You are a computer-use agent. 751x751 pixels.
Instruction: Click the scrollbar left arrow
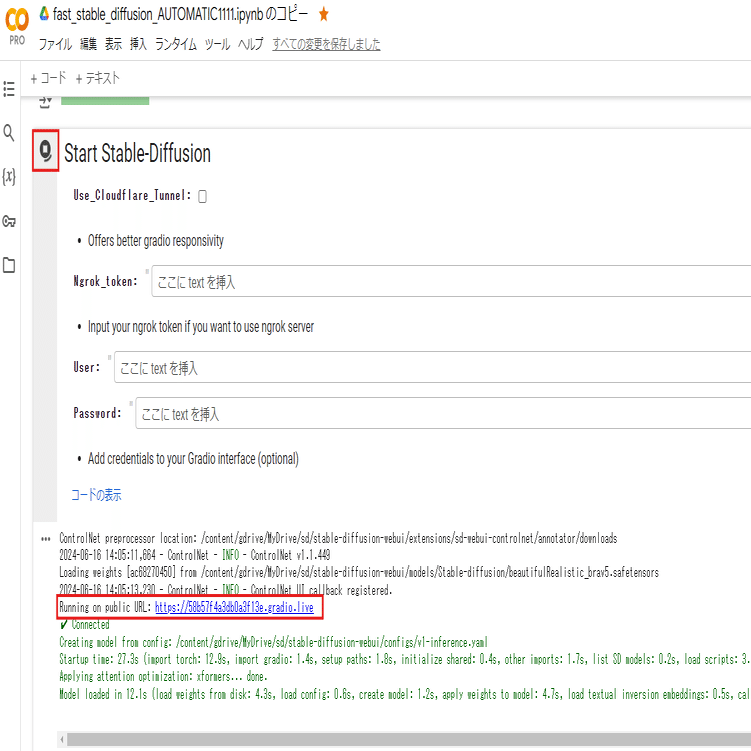pyautogui.click(x=62, y=739)
